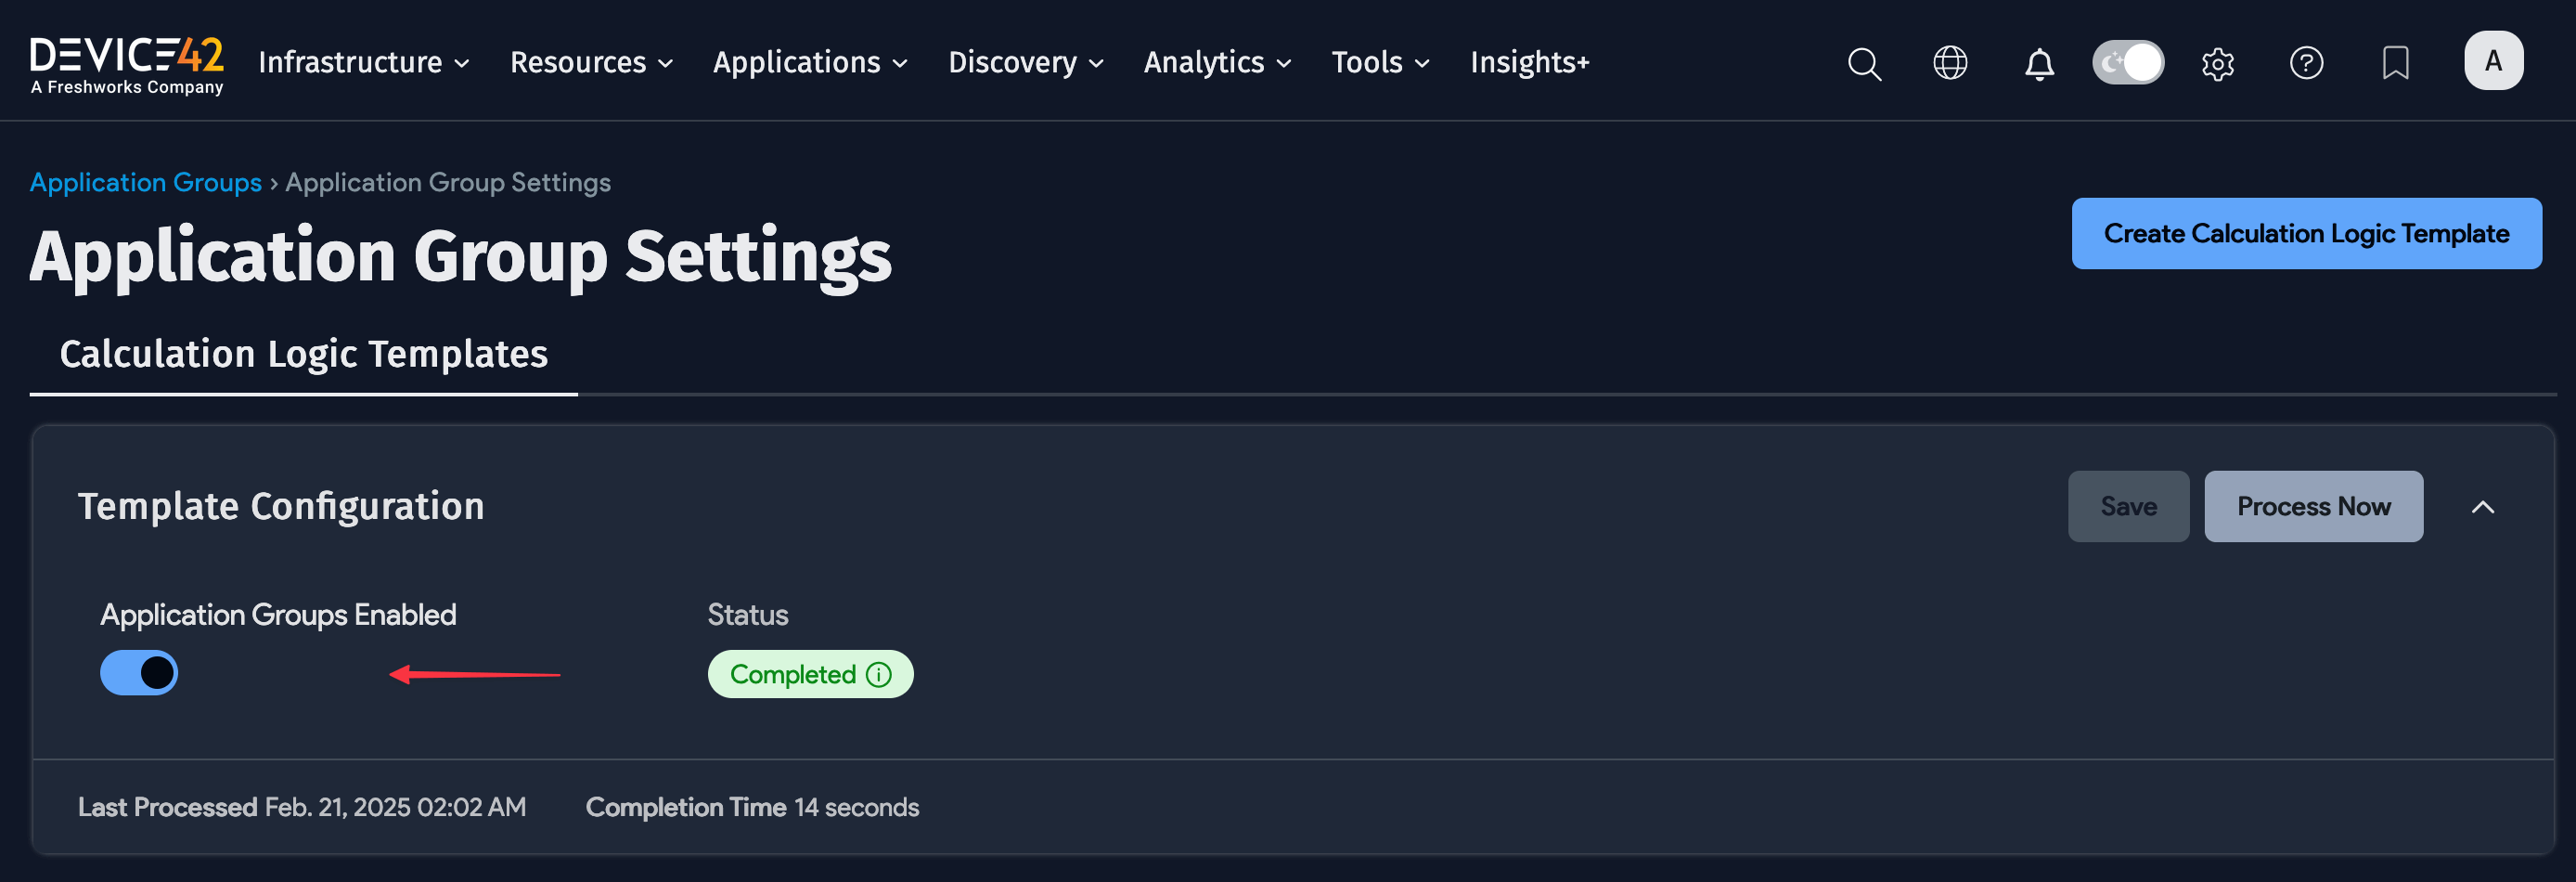This screenshot has width=2576, height=882.
Task: Click Create Calculation Logic Template
Action: click(x=2306, y=233)
